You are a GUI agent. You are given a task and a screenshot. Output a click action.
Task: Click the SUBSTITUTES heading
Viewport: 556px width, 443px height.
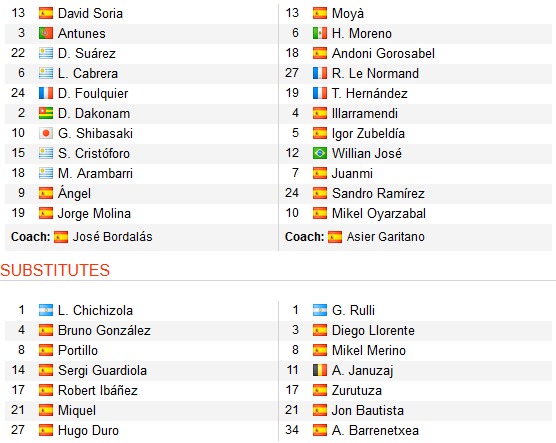point(55,270)
